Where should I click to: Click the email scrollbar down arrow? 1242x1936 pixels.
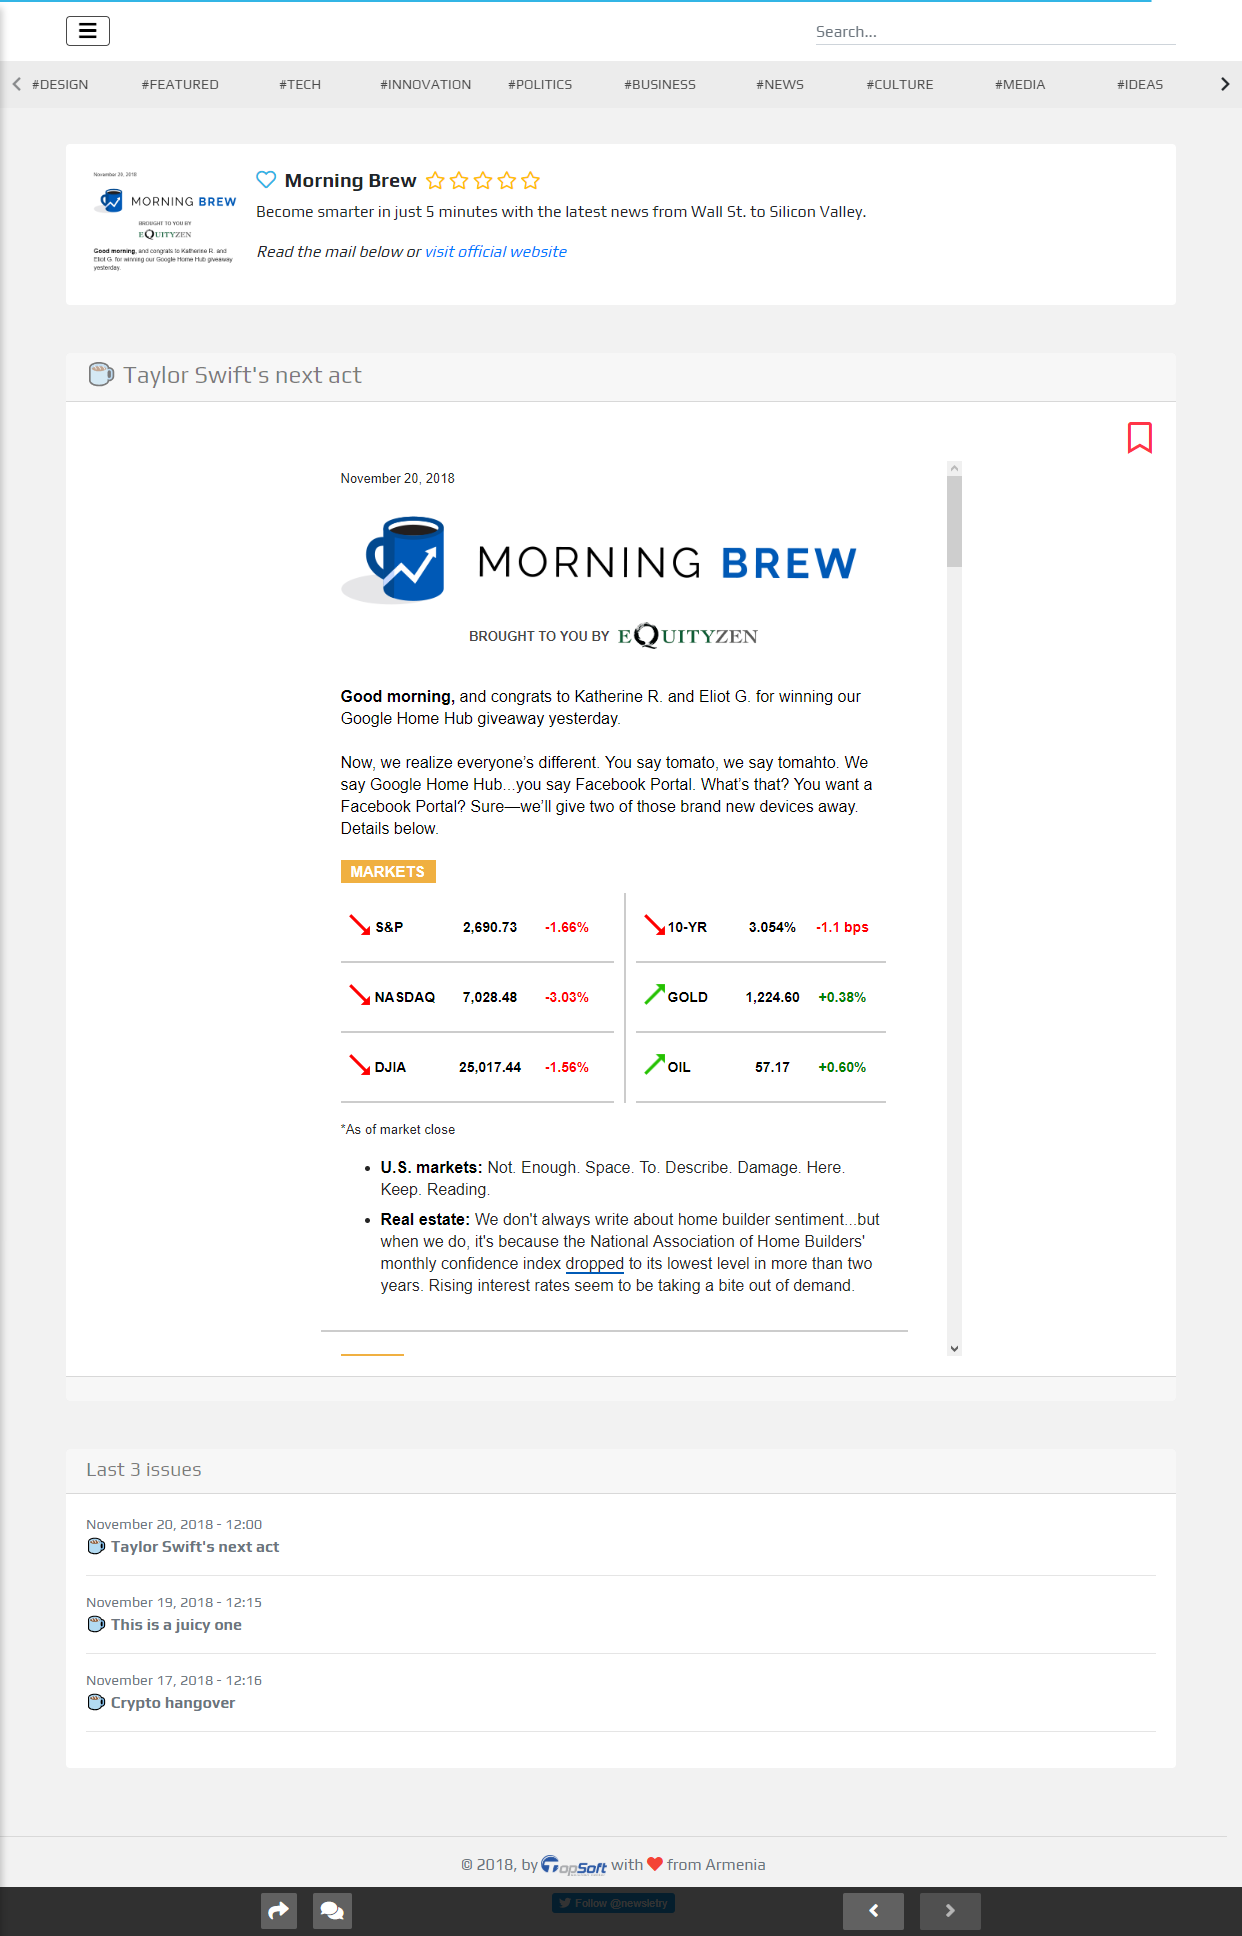click(x=954, y=1348)
